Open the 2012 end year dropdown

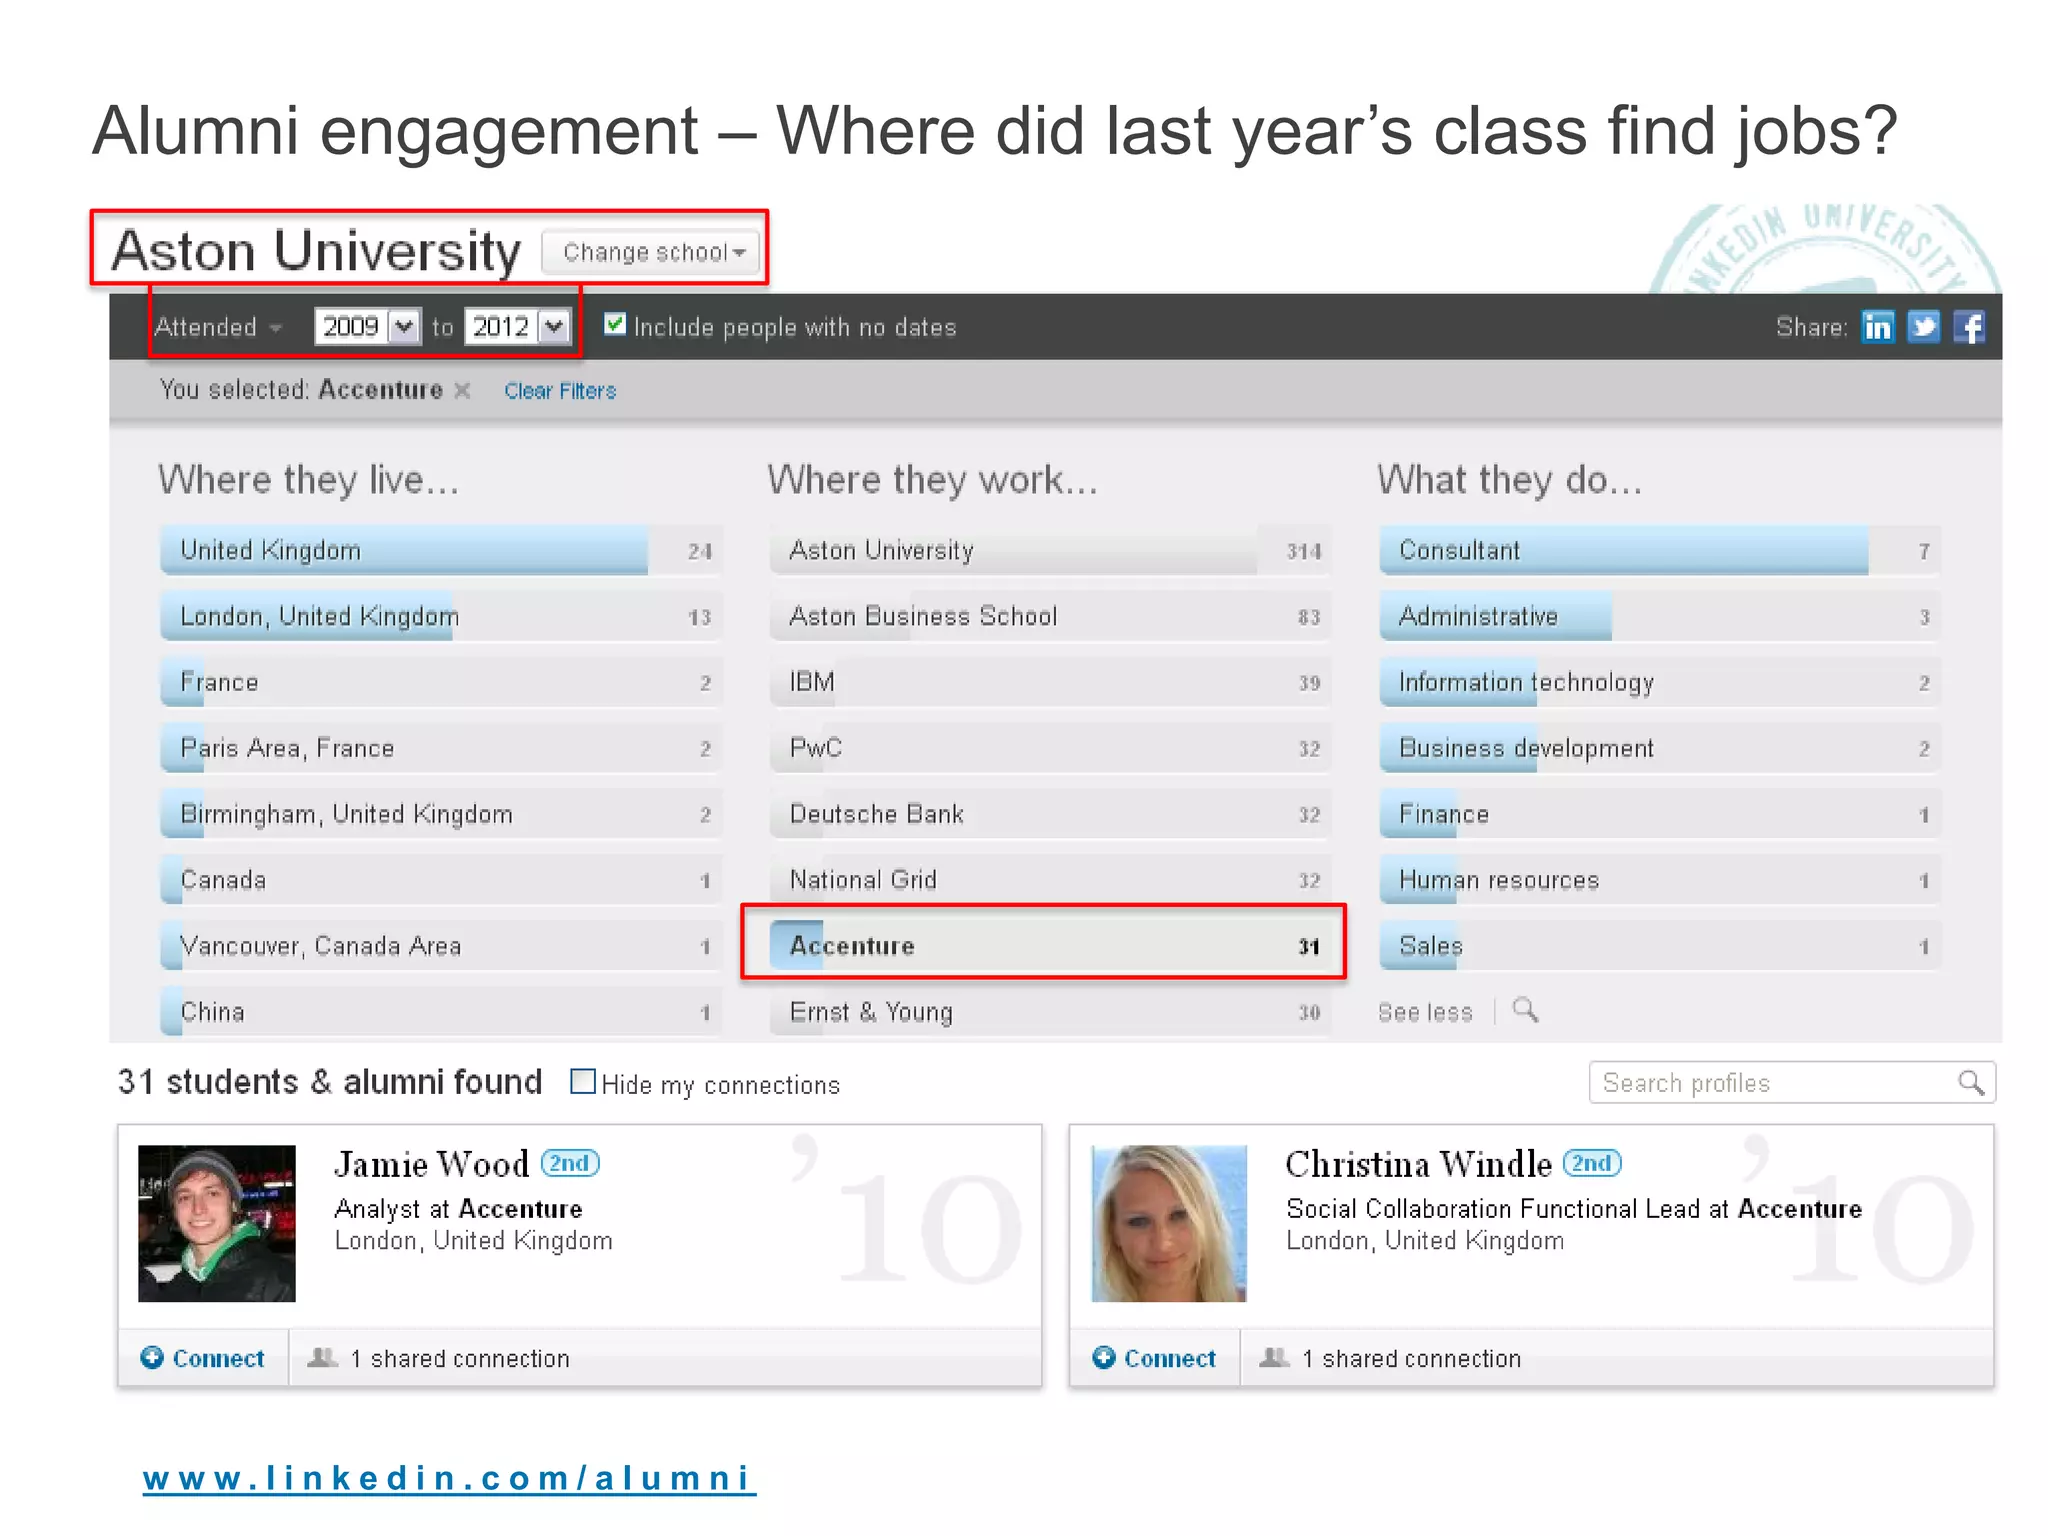pos(517,326)
